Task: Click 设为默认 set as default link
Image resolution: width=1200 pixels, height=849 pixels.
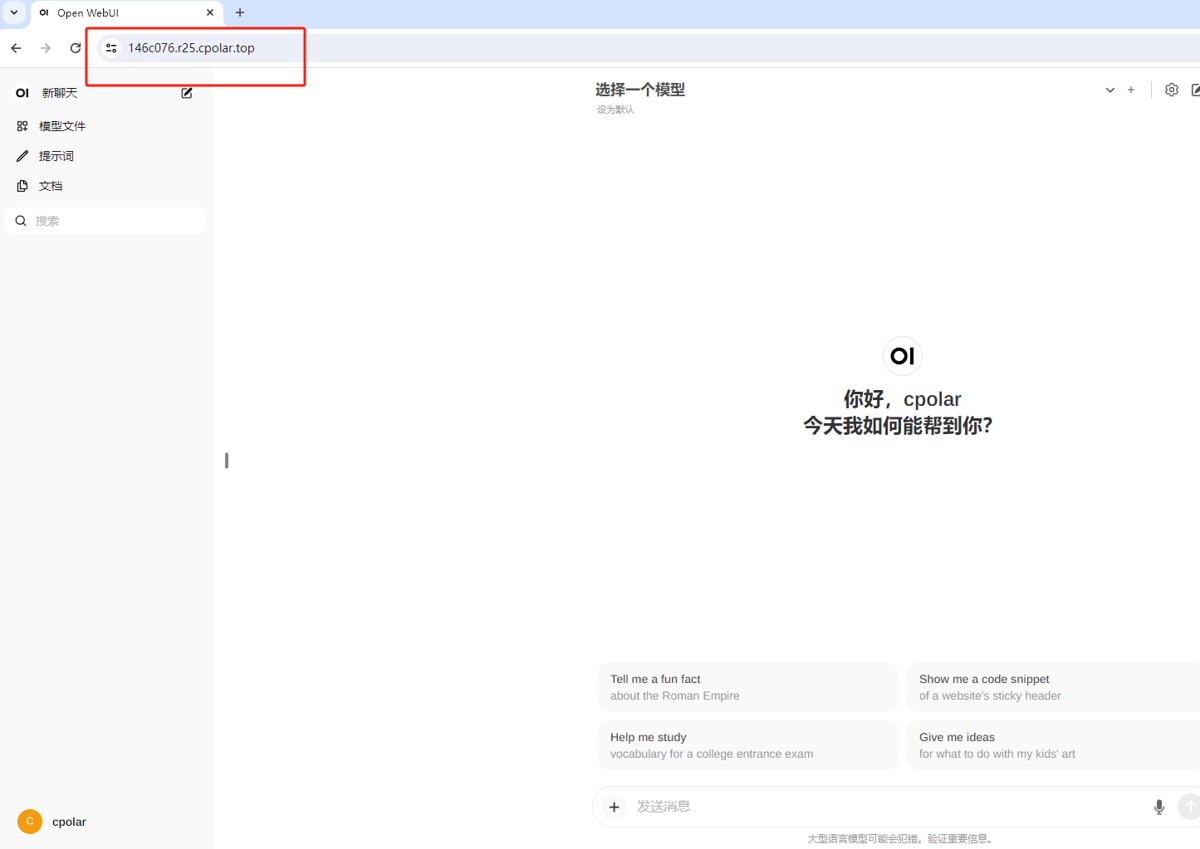Action: [615, 110]
